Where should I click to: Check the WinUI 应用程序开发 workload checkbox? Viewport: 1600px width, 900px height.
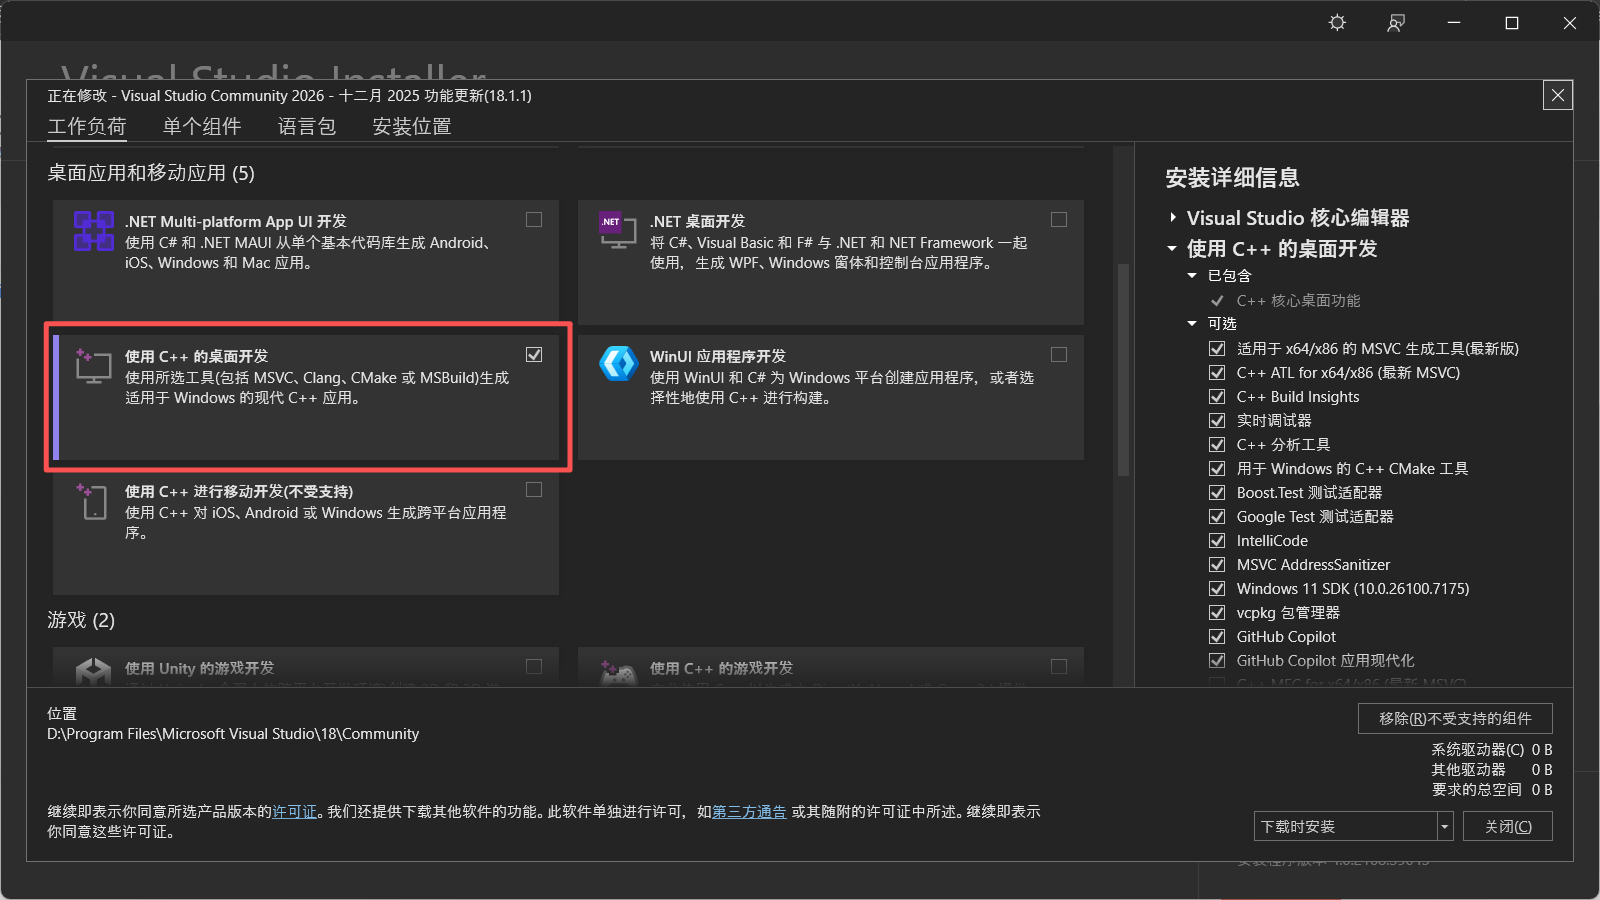1059,355
